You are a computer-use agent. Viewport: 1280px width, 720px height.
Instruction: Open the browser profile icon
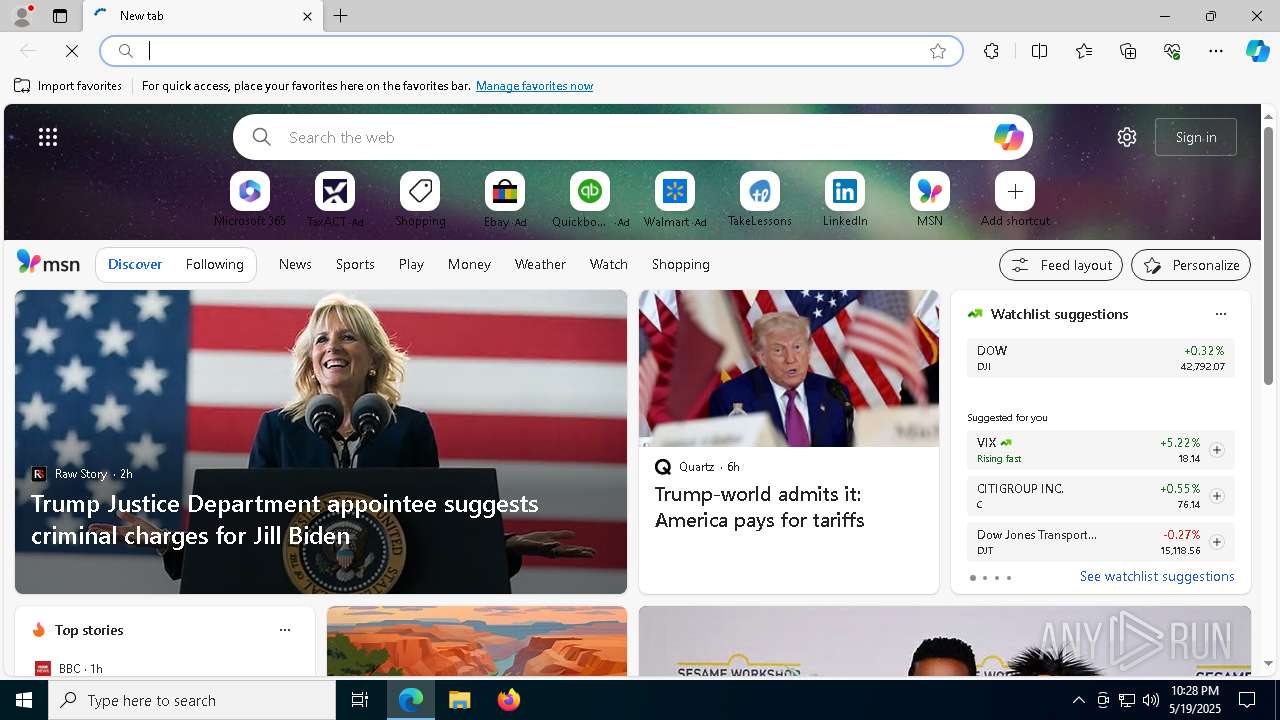[x=22, y=16]
